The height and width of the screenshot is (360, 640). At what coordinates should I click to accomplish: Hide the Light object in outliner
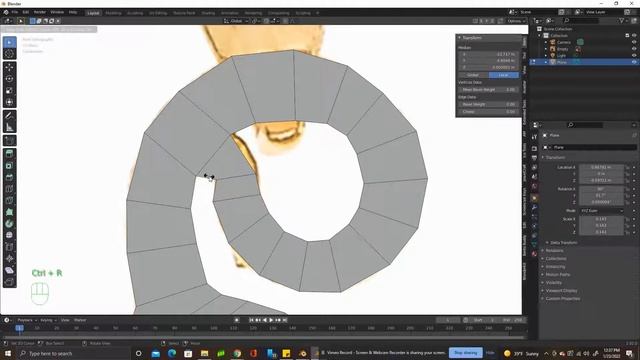[634, 55]
